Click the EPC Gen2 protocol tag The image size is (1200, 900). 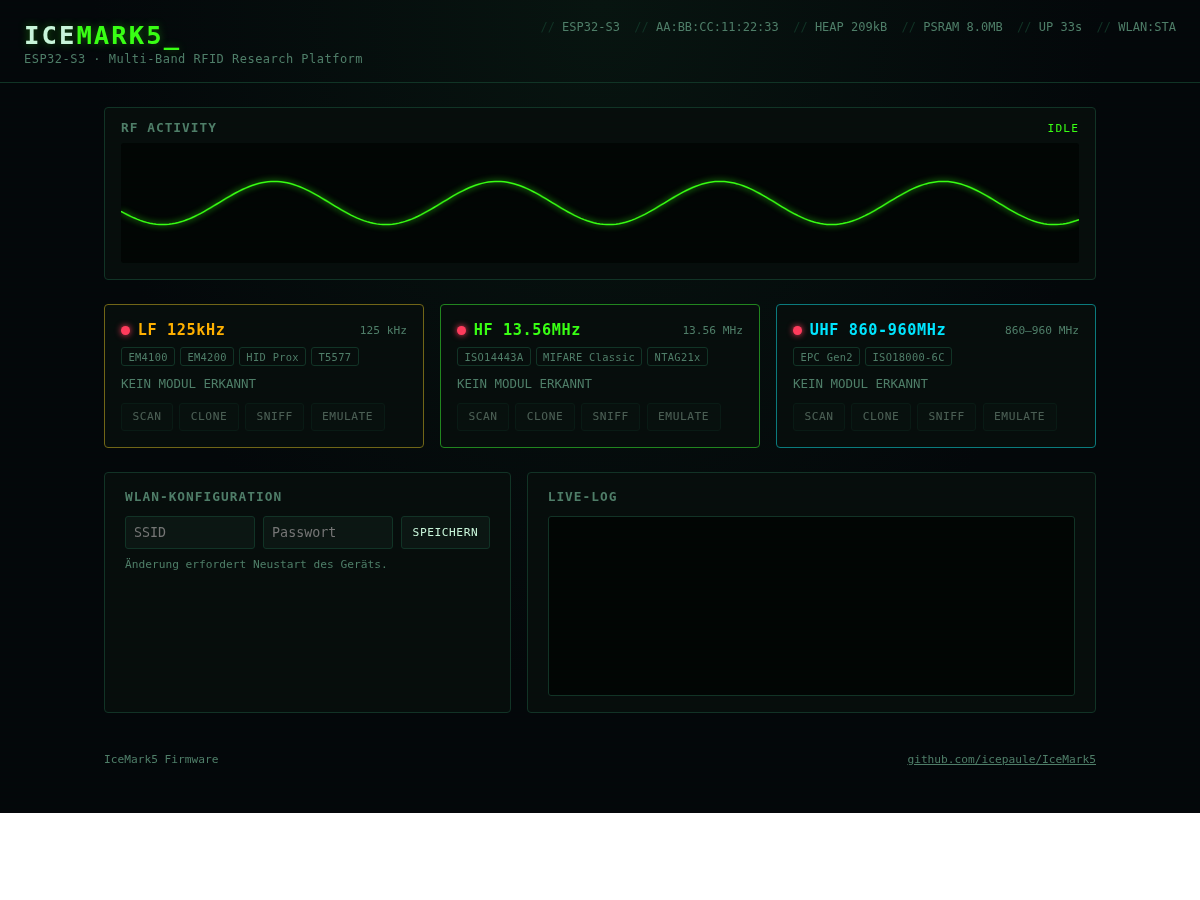pos(826,357)
